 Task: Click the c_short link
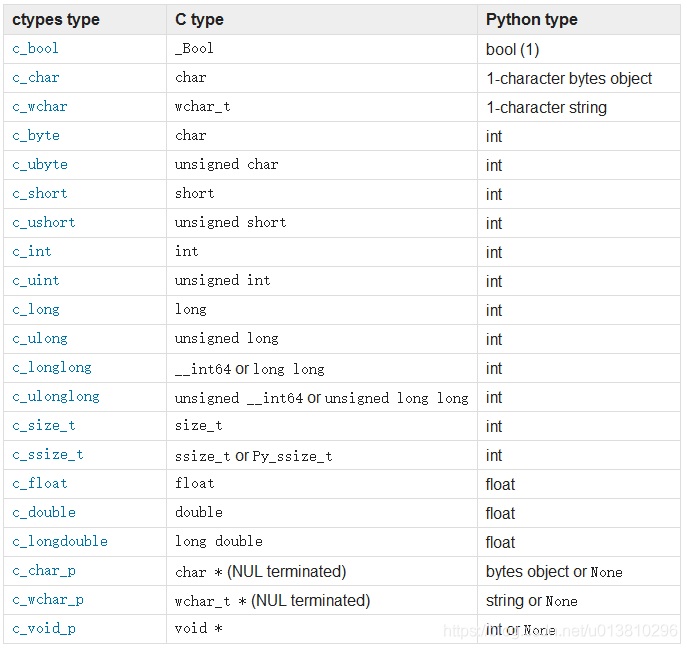coord(40,194)
